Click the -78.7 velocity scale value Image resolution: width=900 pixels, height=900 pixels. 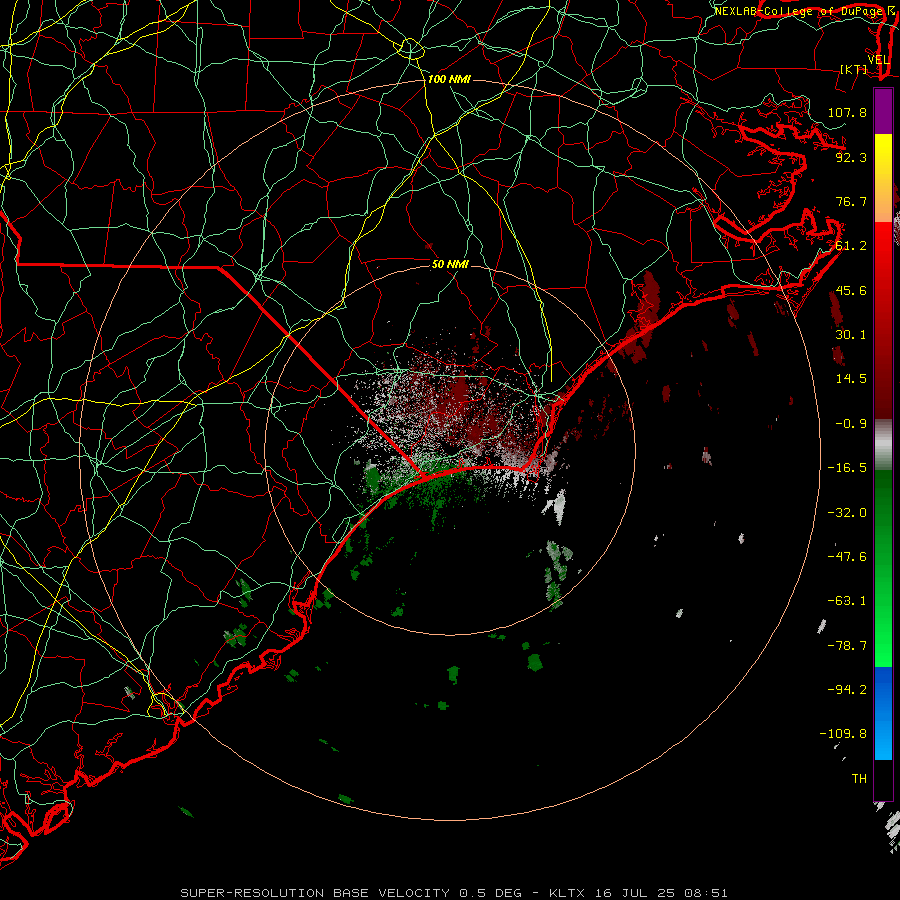pyautogui.click(x=847, y=646)
